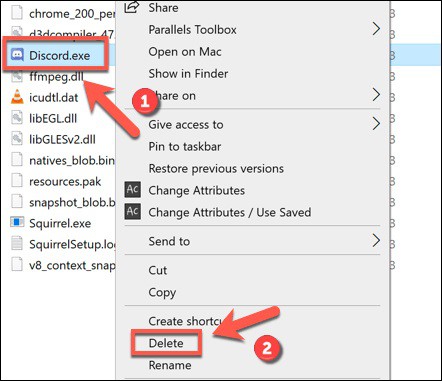The height and width of the screenshot is (381, 442).
Task: Choose Delete from the context menu
Action: pos(166,343)
